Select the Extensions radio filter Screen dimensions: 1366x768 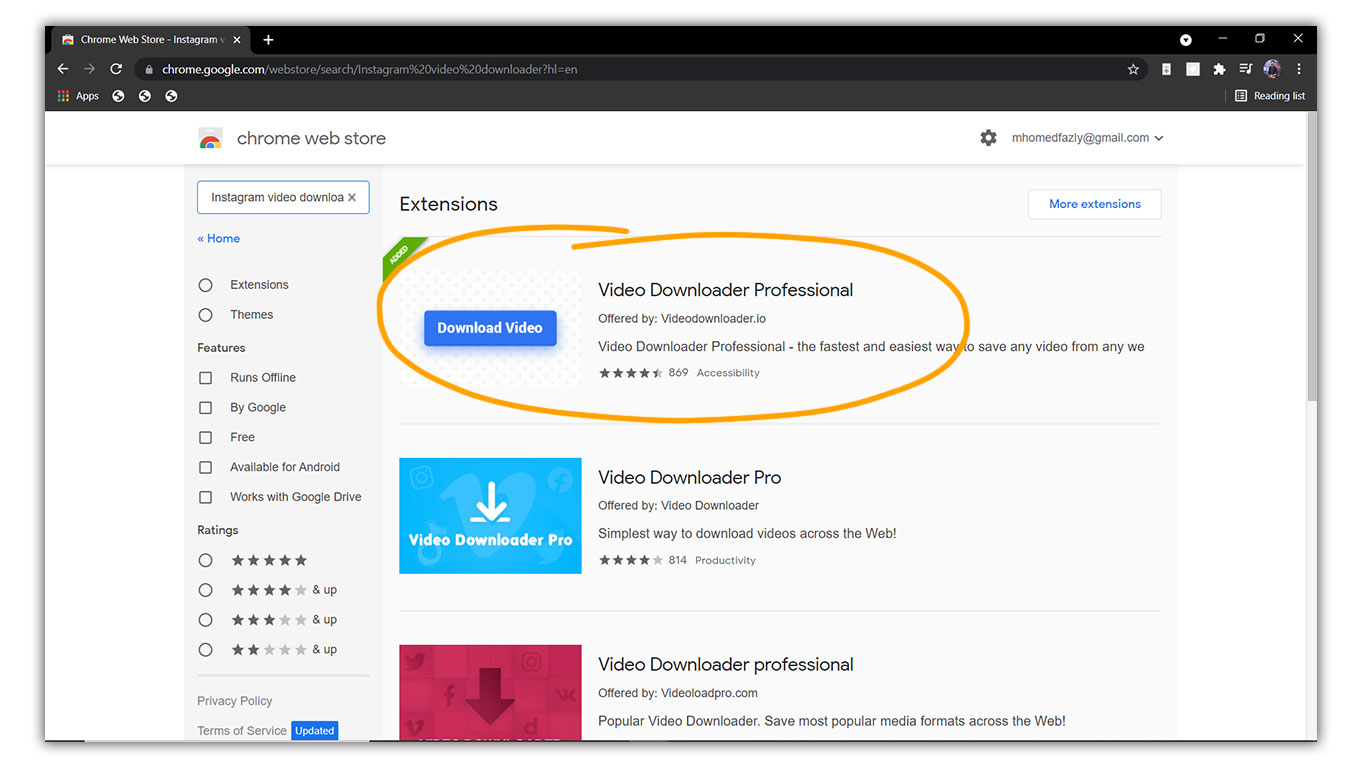tap(206, 285)
